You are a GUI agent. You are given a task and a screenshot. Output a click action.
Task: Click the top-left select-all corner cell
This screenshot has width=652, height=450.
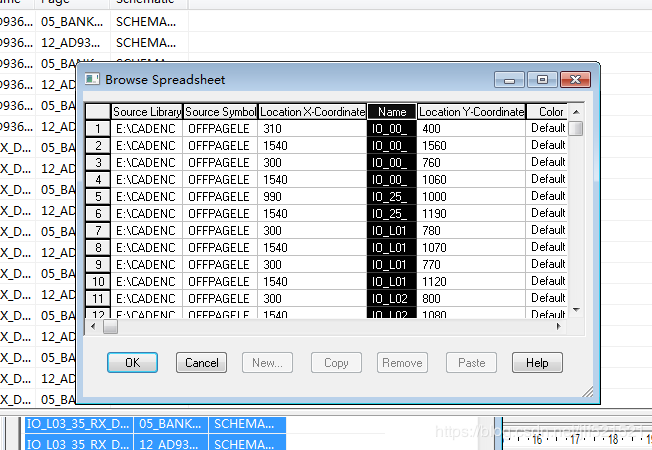click(x=98, y=112)
